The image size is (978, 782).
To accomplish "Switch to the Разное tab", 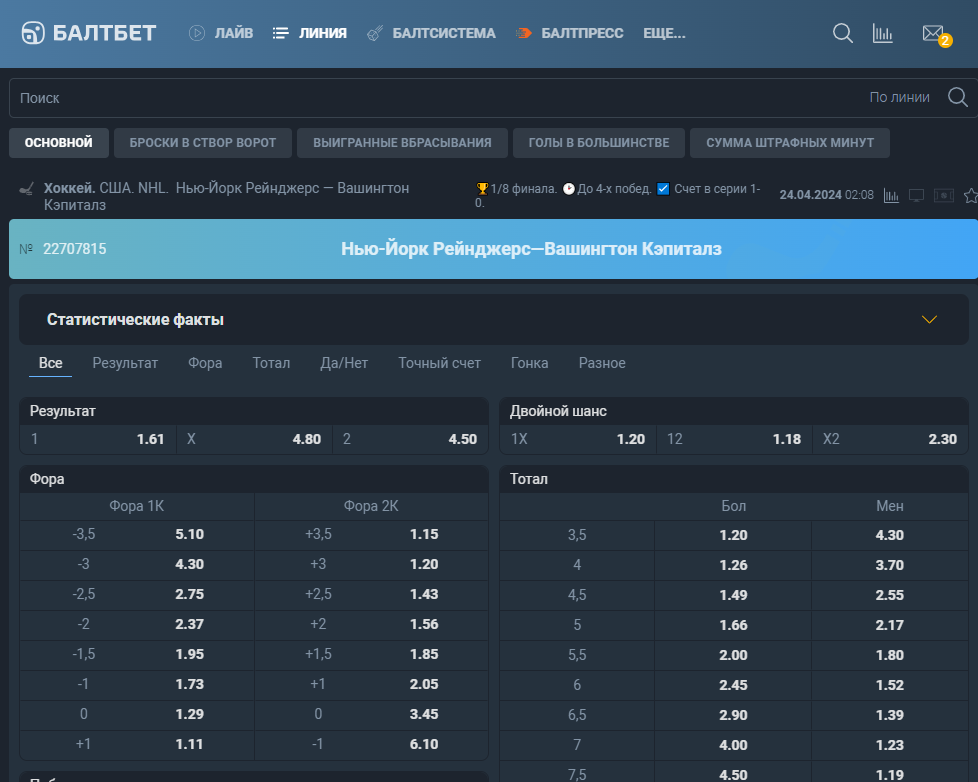I will coord(602,363).
